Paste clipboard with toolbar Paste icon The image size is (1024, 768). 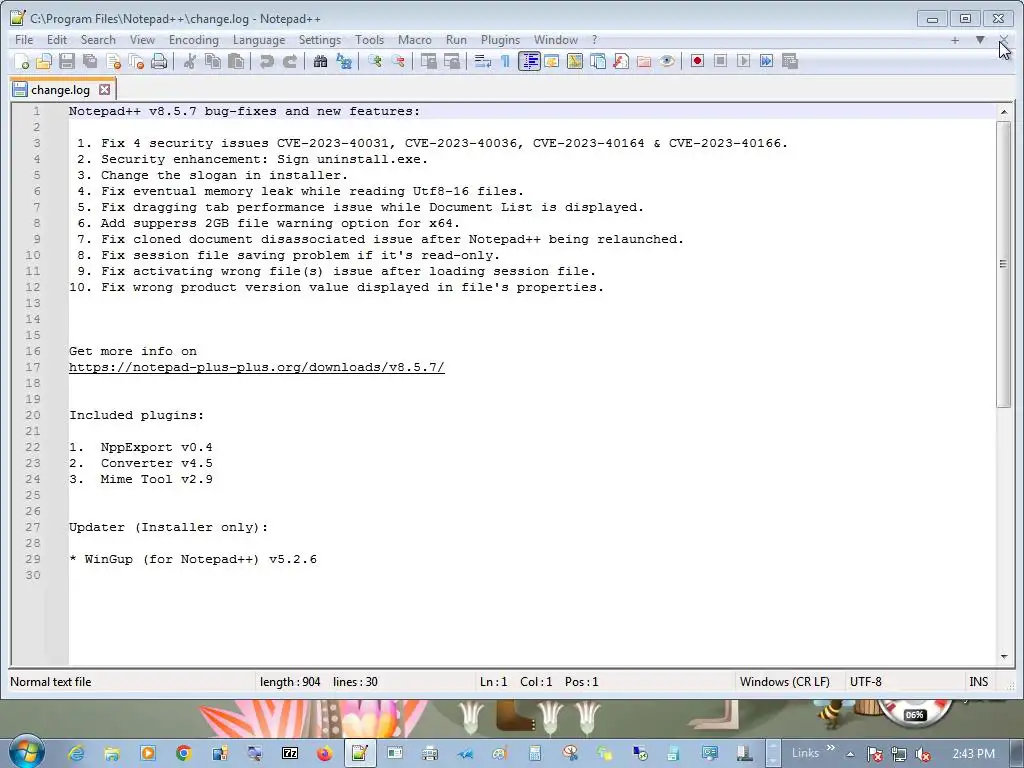[236, 61]
